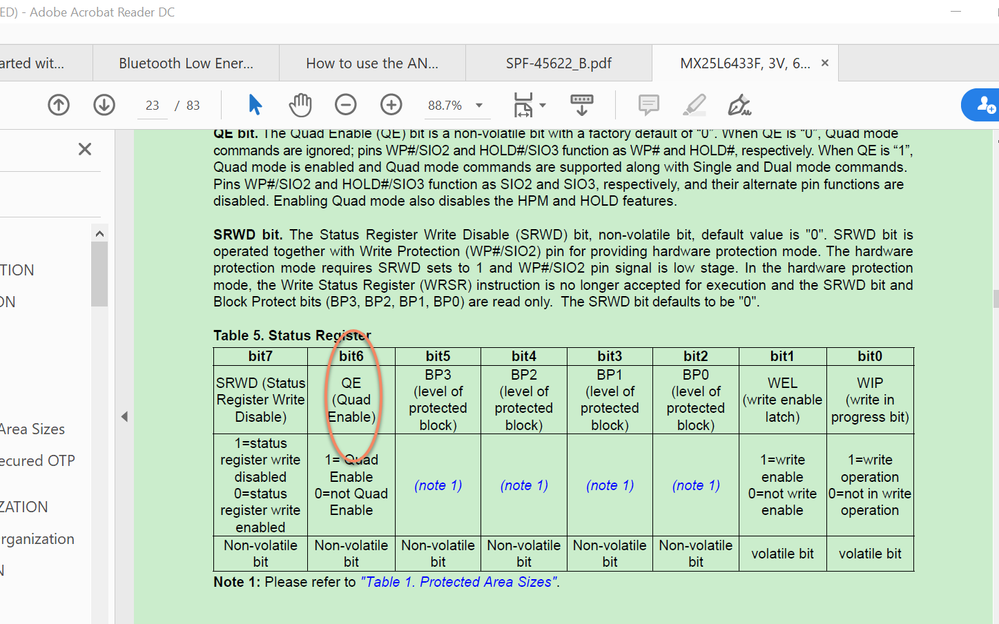This screenshot has height=624, width=999.
Task: Add a sticky note comment
Action: click(649, 105)
